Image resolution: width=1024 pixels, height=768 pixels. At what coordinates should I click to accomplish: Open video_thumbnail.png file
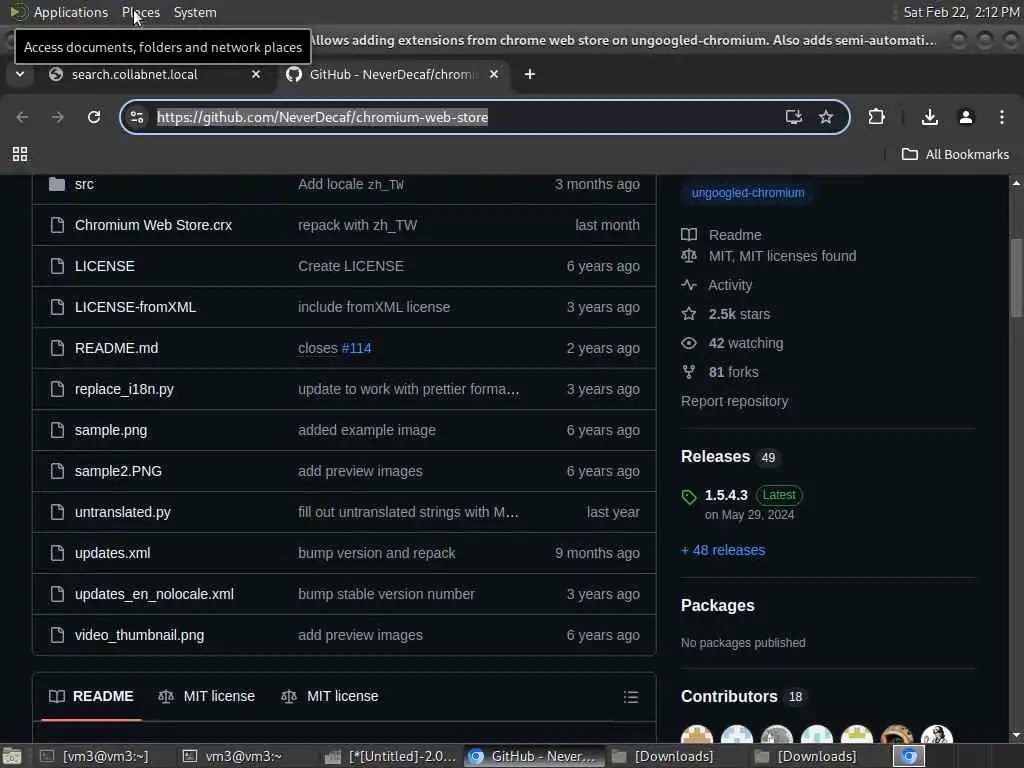click(x=139, y=635)
